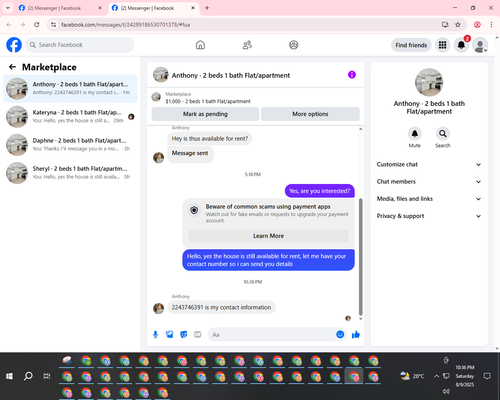The height and width of the screenshot is (400, 500).
Task: Click '2243746391 is my contact information' message
Action: point(221,307)
